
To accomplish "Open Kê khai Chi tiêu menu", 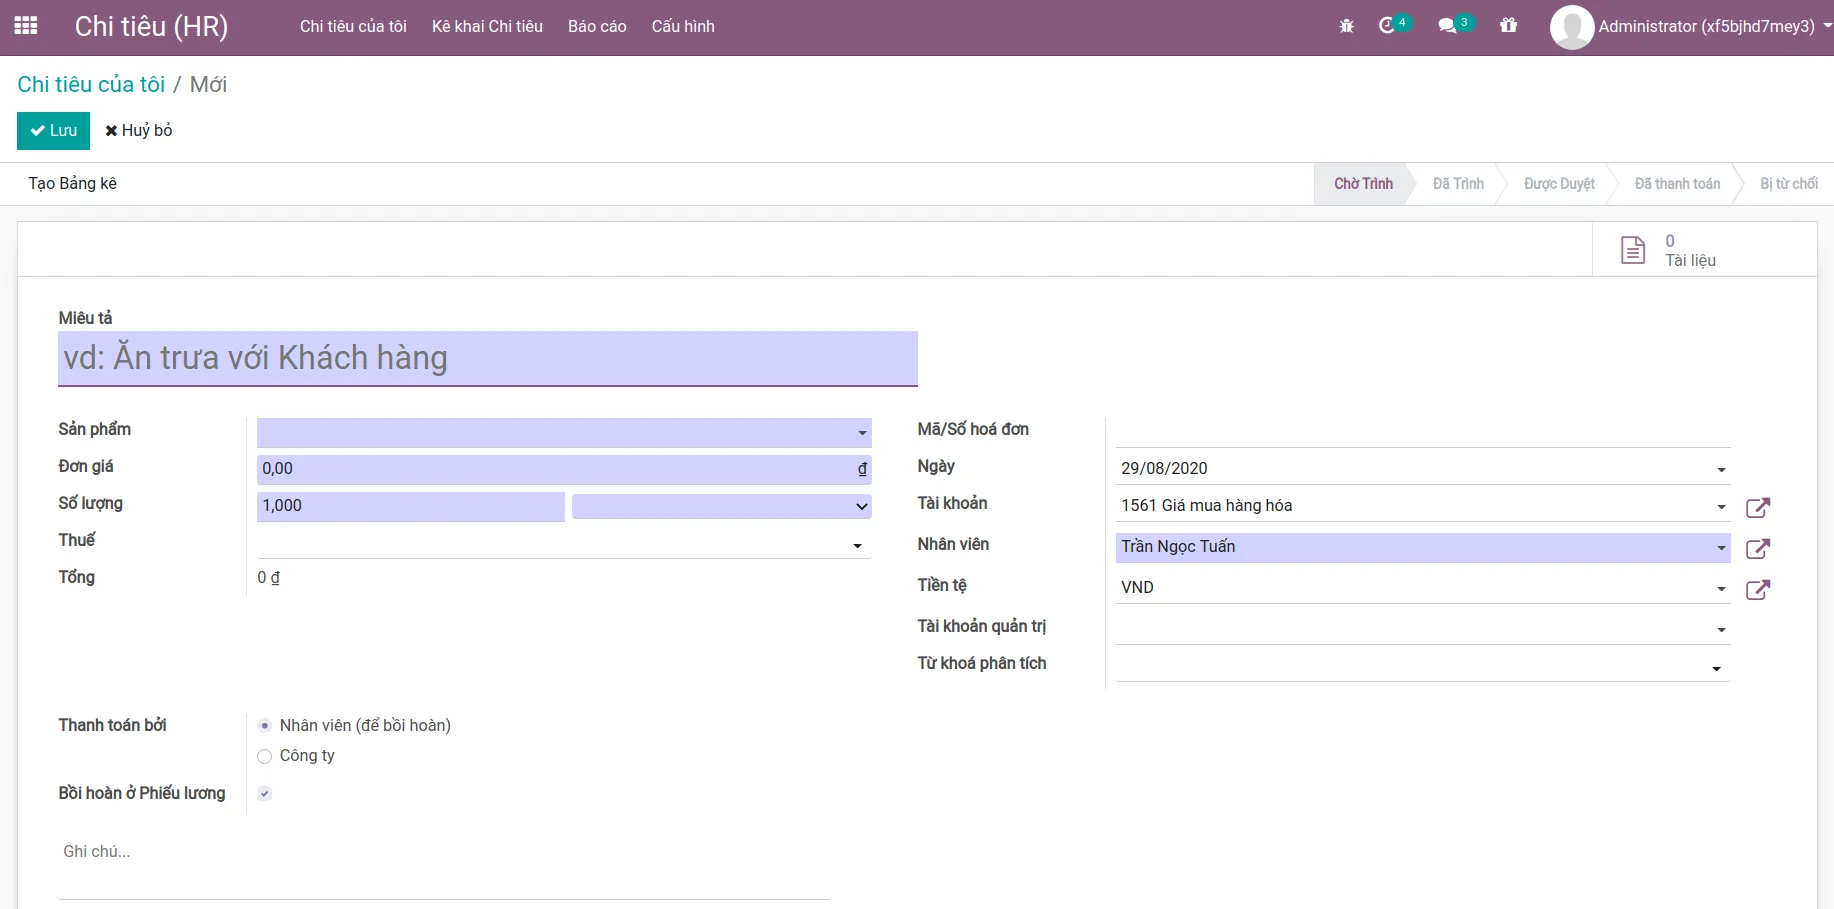I will click(x=487, y=27).
